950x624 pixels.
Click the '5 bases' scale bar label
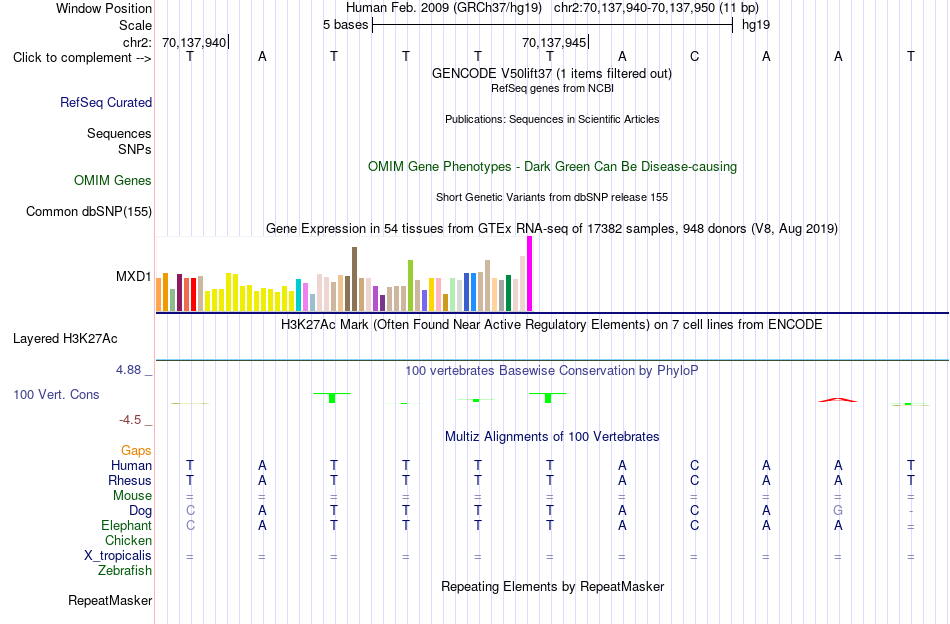(345, 25)
